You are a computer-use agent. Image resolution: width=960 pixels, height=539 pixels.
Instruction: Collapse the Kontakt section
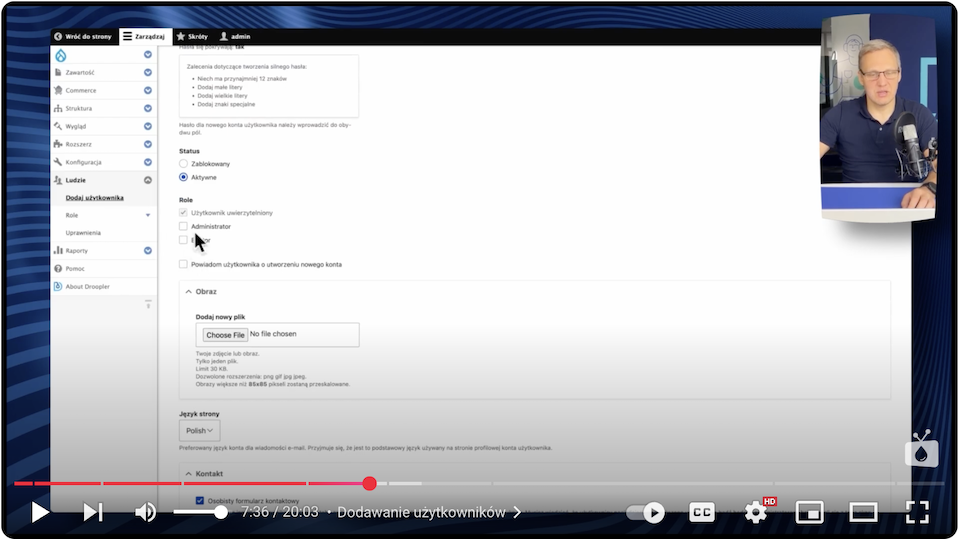click(189, 473)
